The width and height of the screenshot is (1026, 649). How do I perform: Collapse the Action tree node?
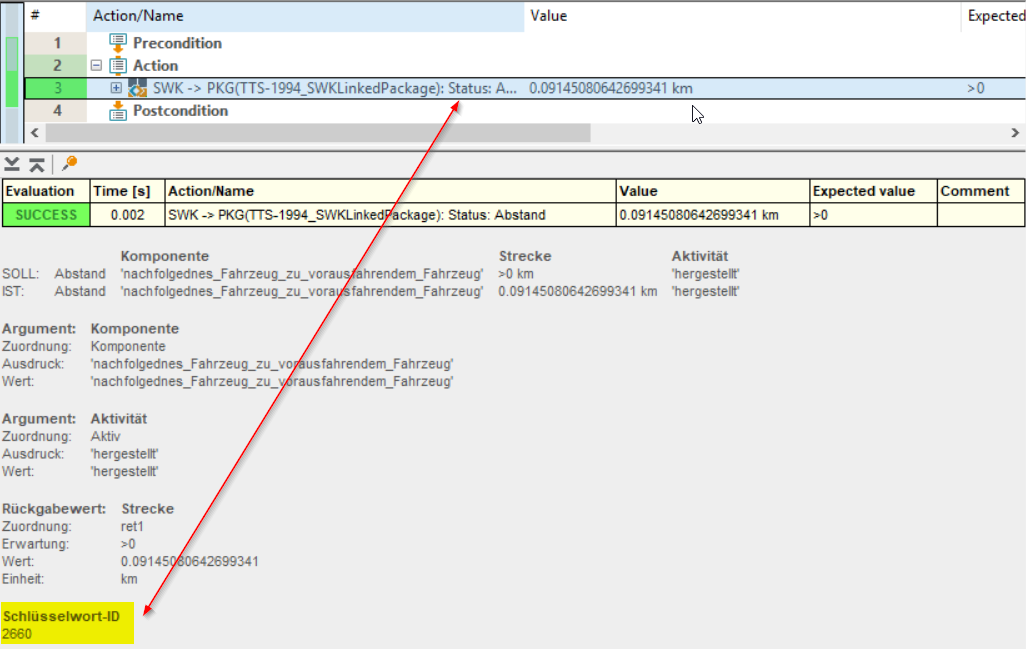click(97, 66)
